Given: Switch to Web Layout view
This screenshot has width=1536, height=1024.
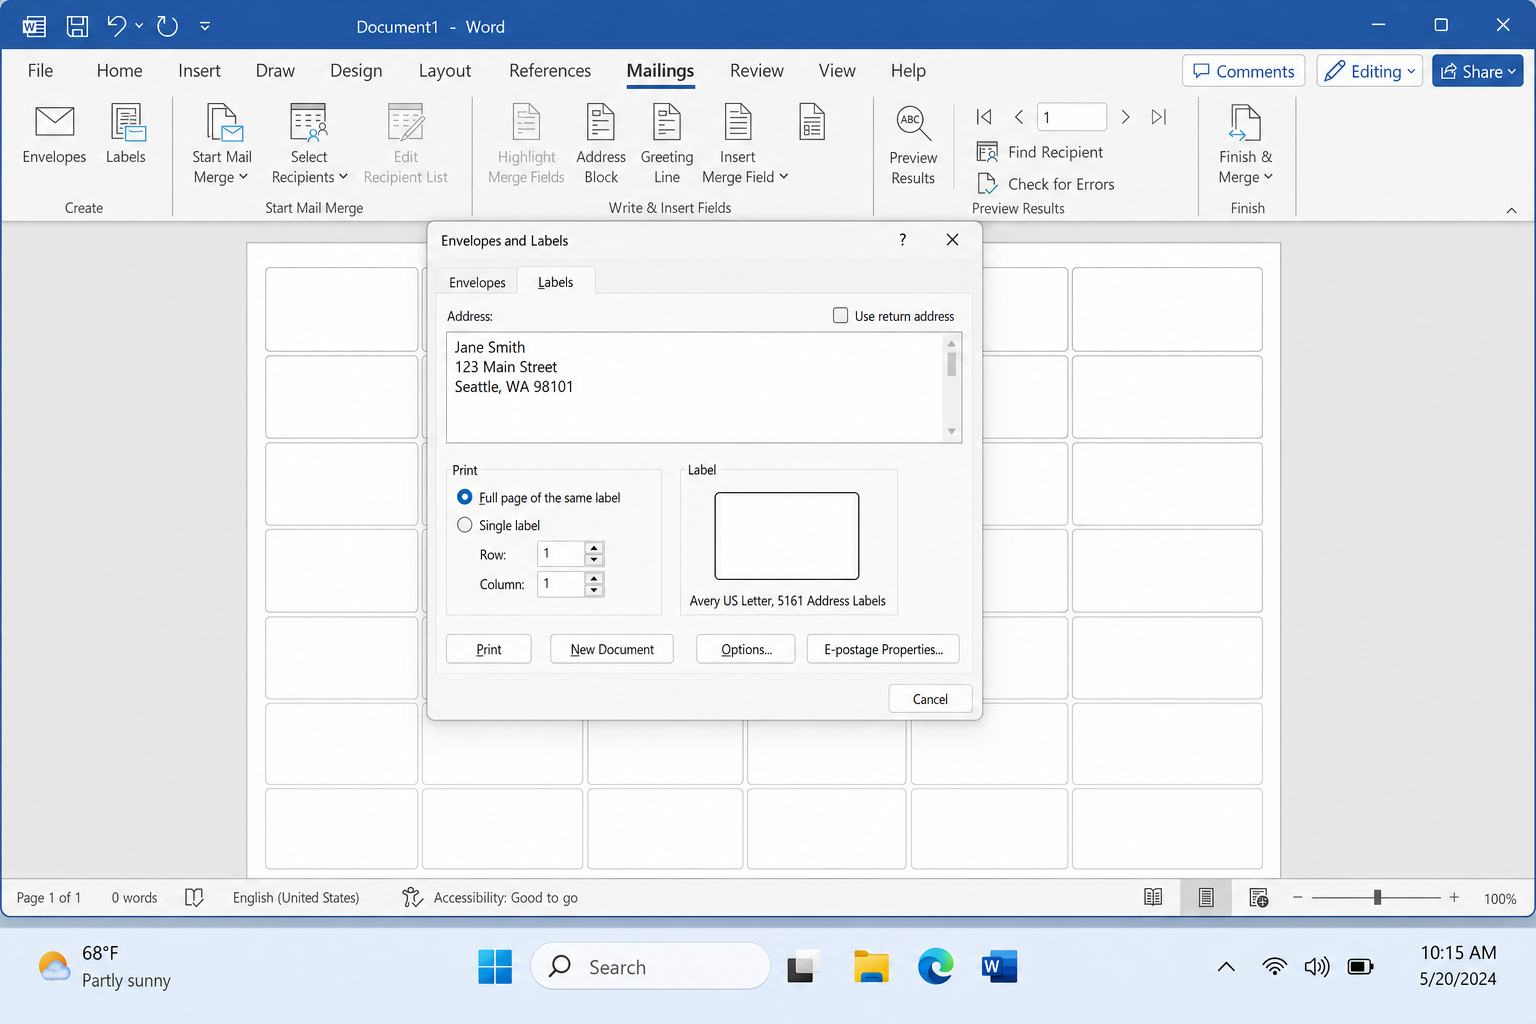Looking at the screenshot, I should point(1259,898).
